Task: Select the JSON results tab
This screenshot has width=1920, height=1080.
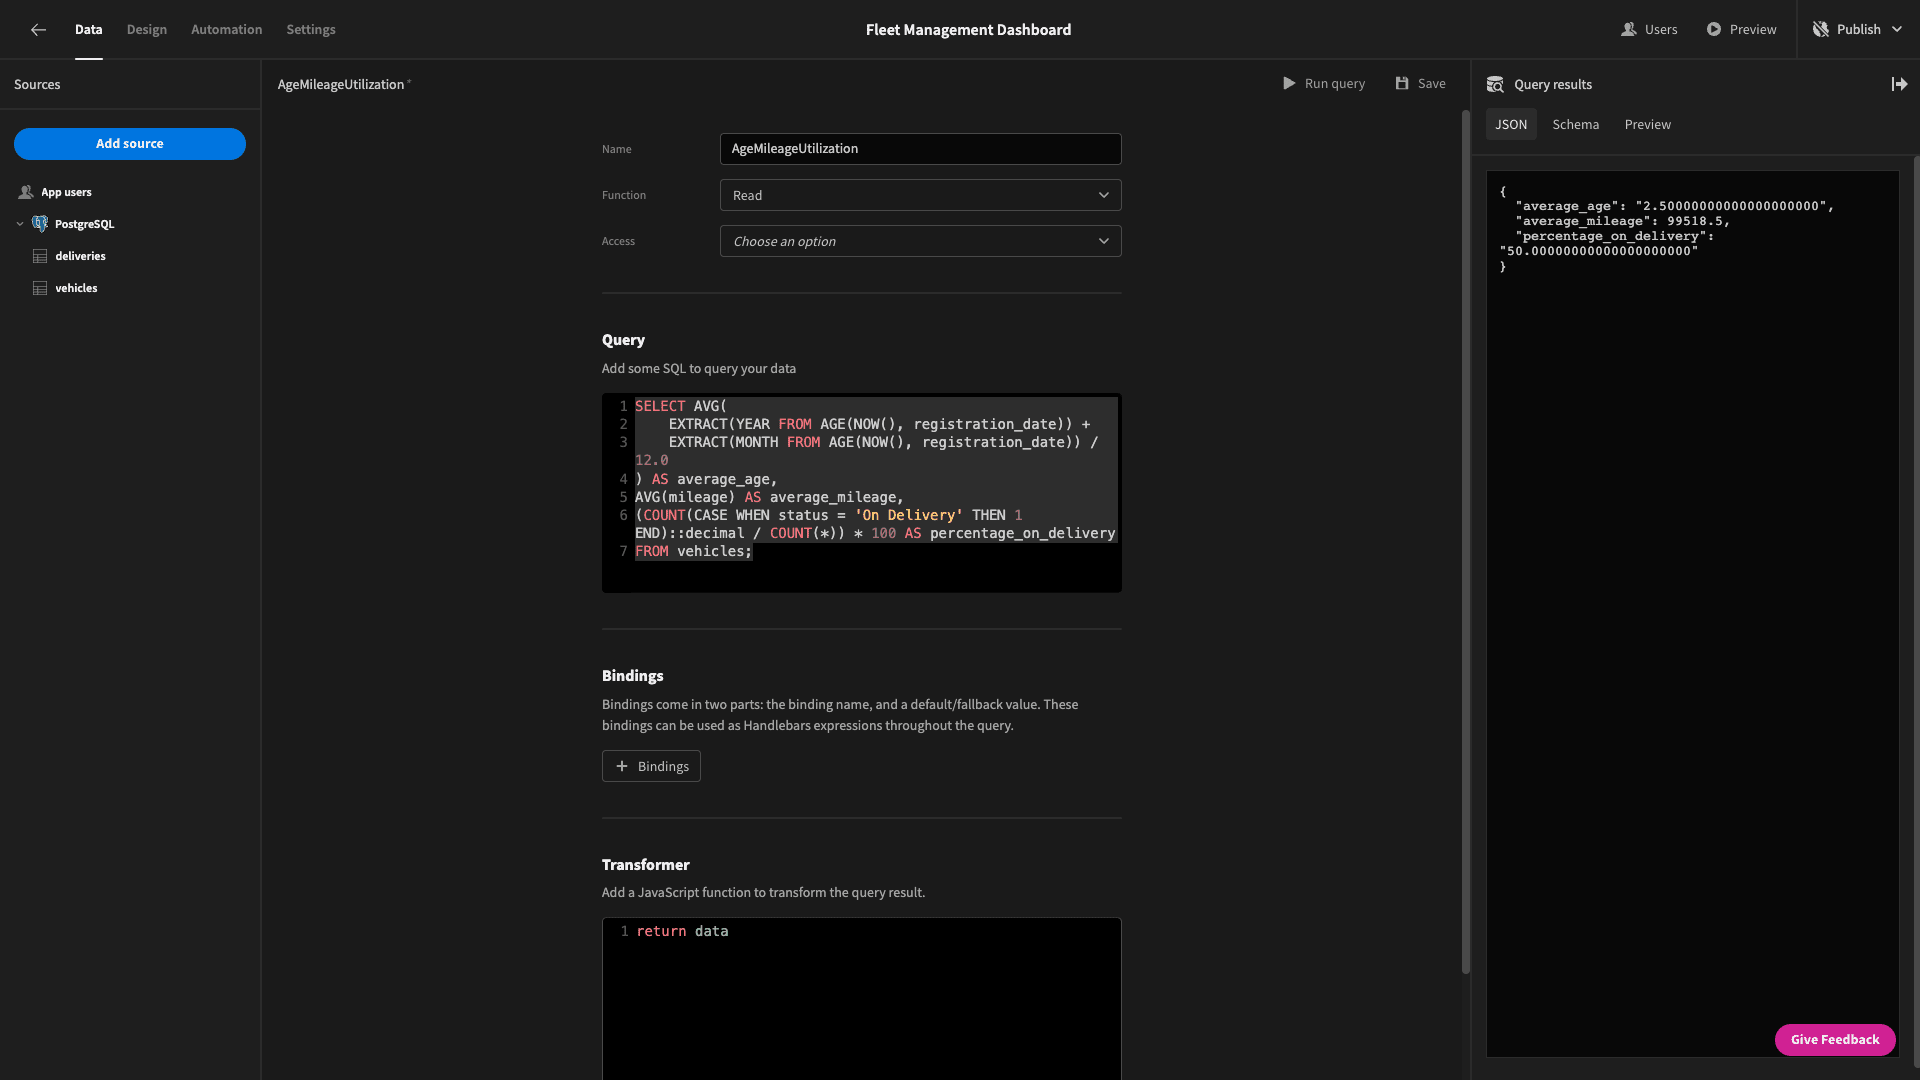Action: click(x=1511, y=125)
